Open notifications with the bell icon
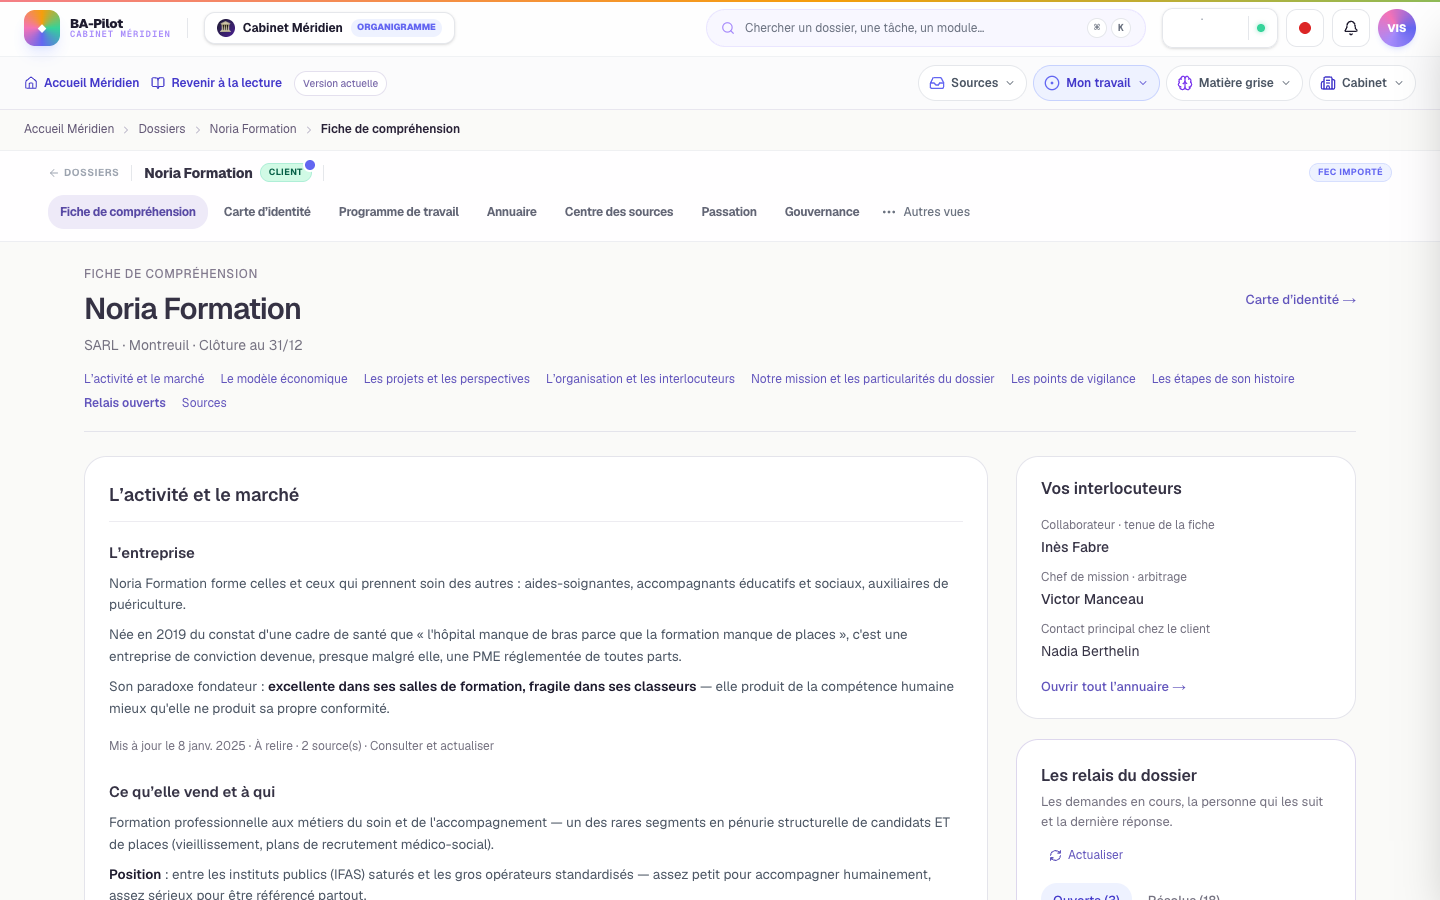Image resolution: width=1440 pixels, height=900 pixels. [x=1351, y=28]
